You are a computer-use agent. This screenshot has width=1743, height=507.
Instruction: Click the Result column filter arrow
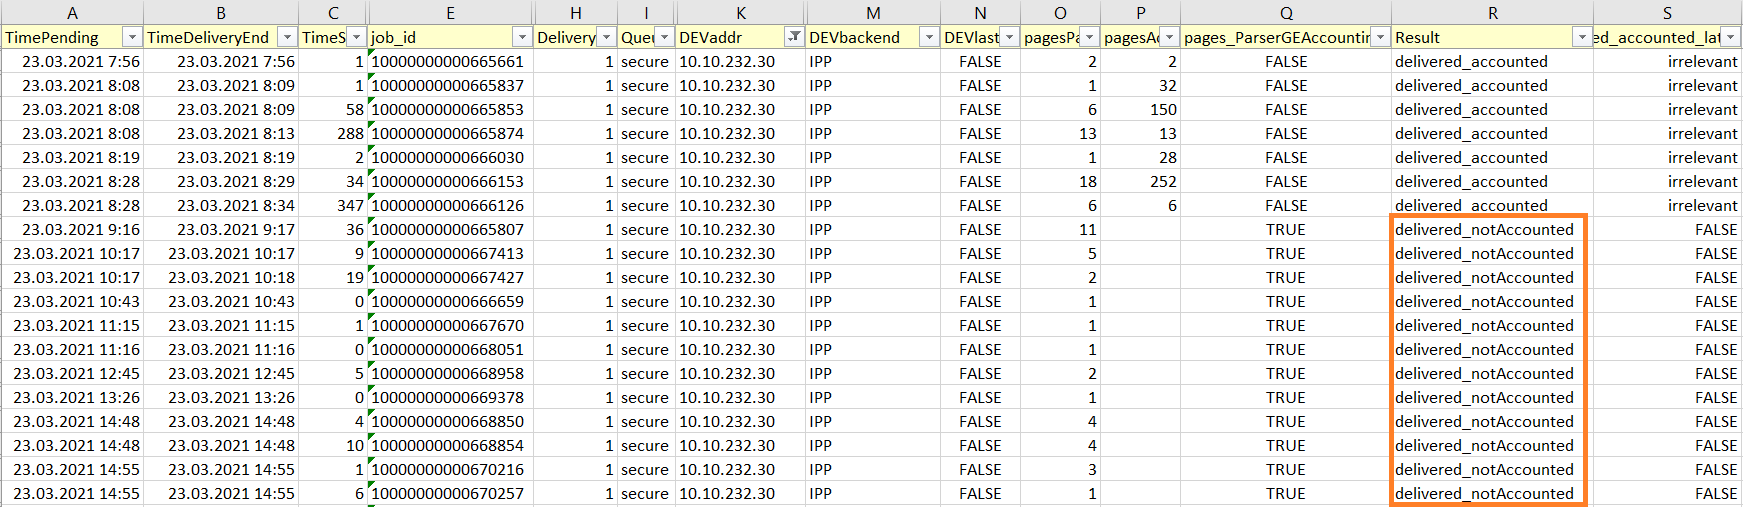[1582, 37]
